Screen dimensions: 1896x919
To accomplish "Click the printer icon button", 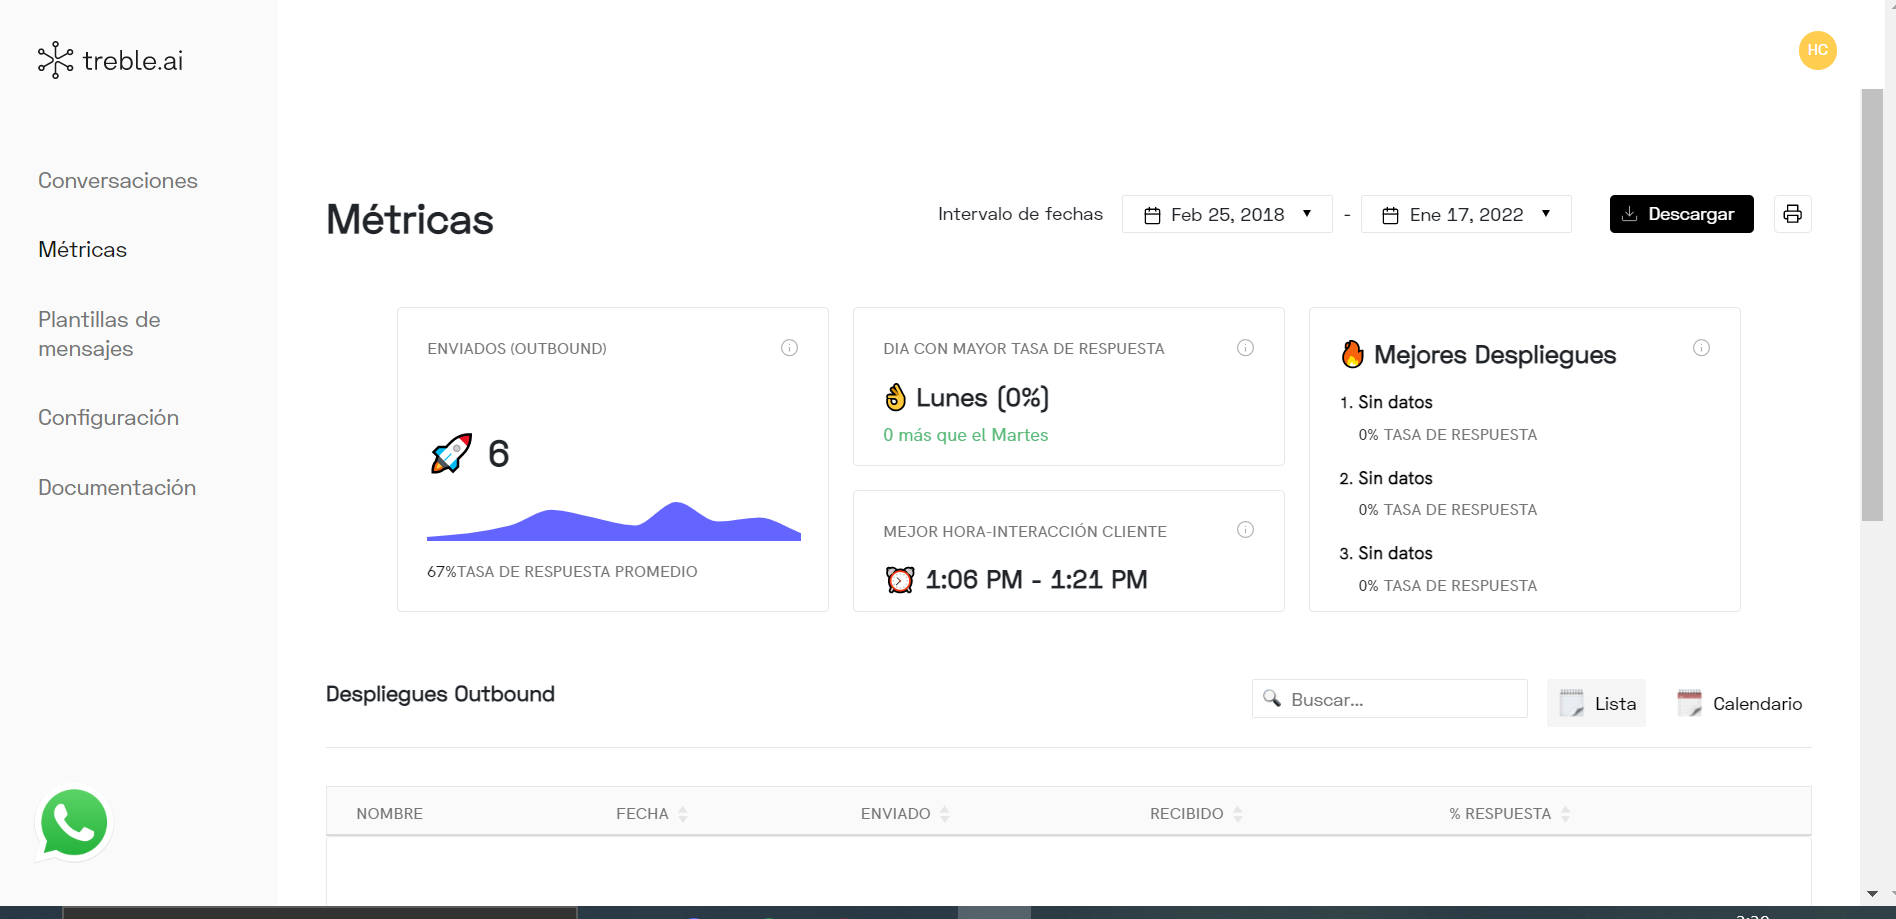I will tap(1792, 214).
